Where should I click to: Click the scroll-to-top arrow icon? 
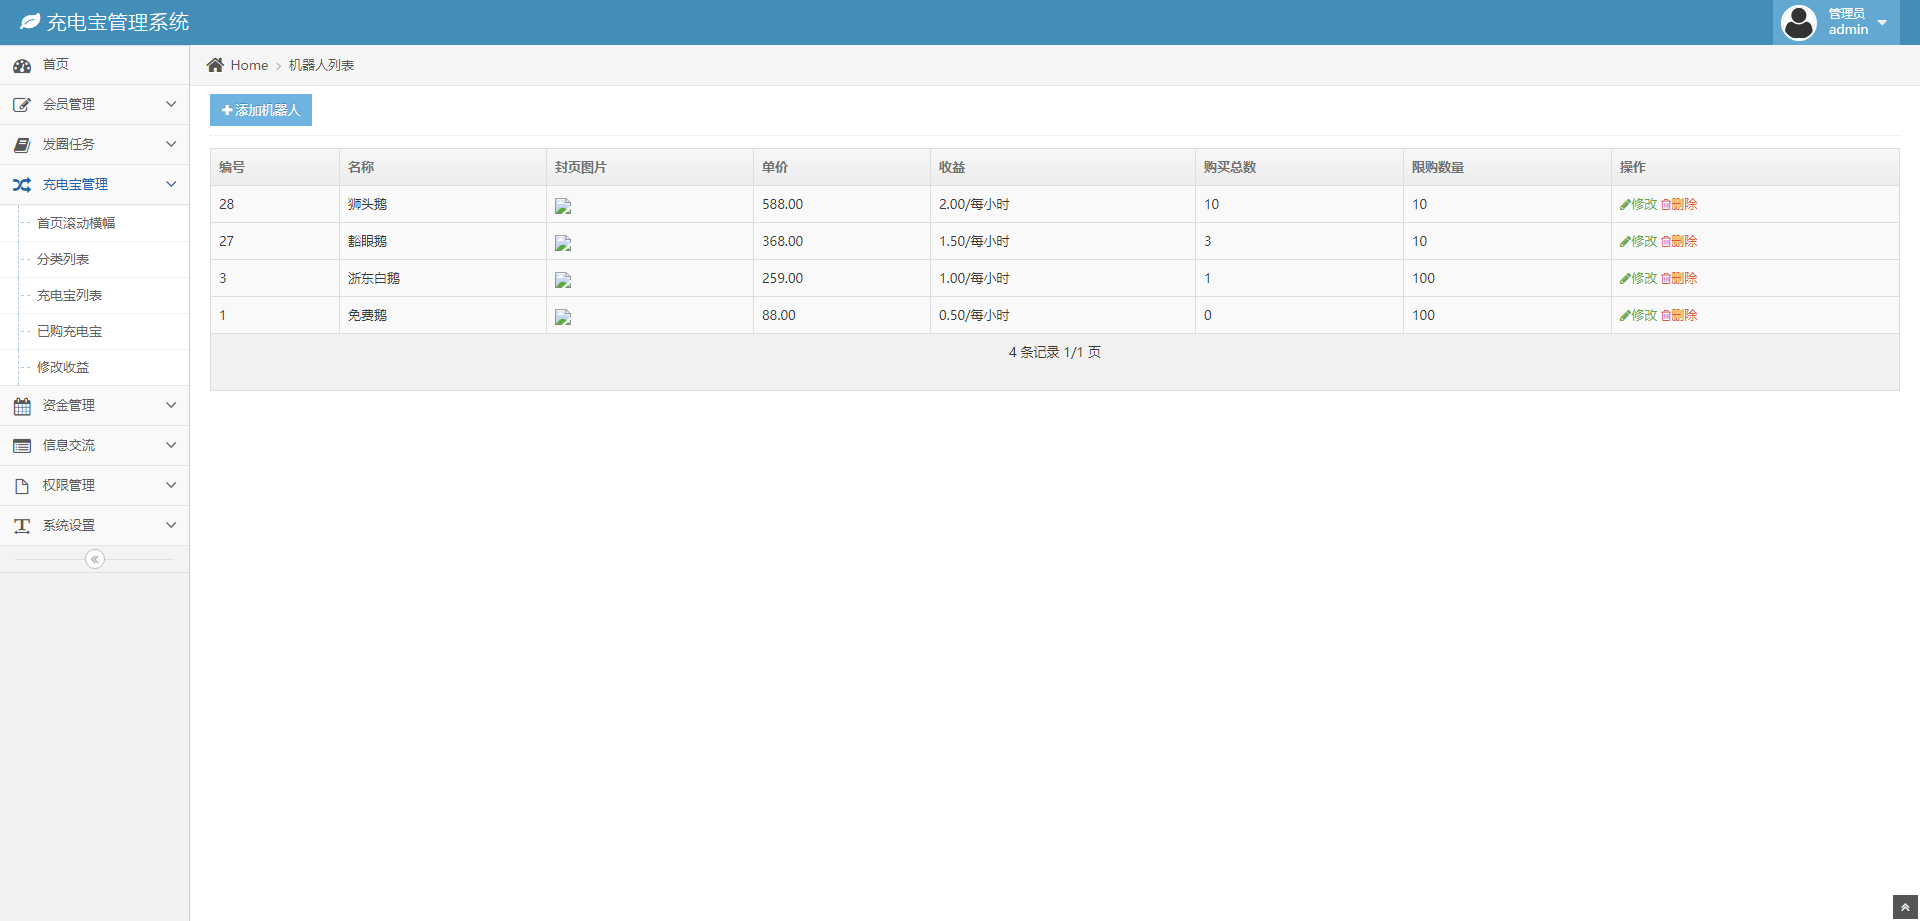(x=1905, y=907)
